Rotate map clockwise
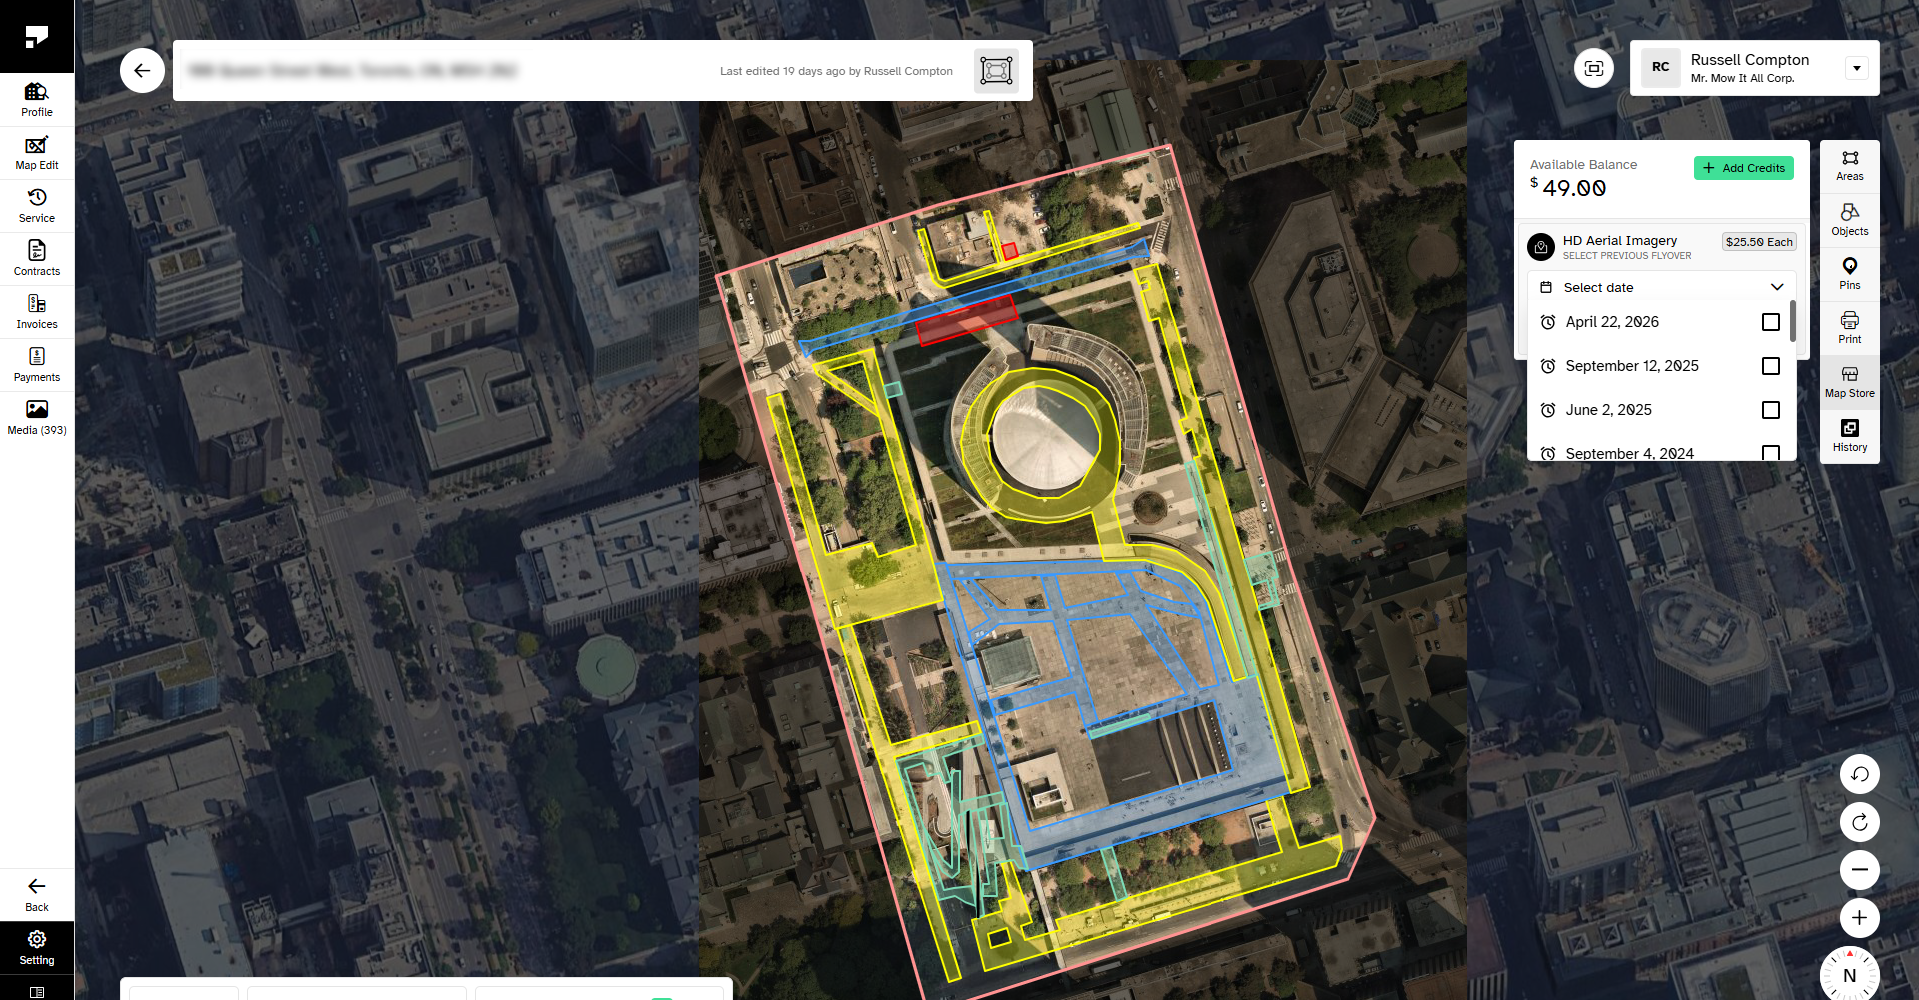This screenshot has width=1919, height=1000. 1860,822
